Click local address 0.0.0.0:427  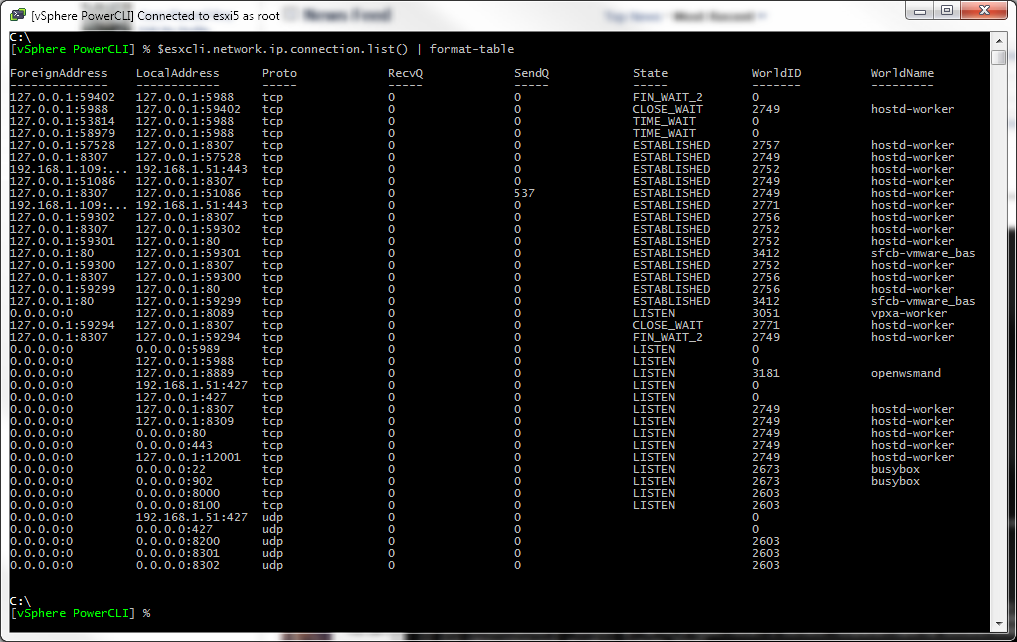(174, 529)
